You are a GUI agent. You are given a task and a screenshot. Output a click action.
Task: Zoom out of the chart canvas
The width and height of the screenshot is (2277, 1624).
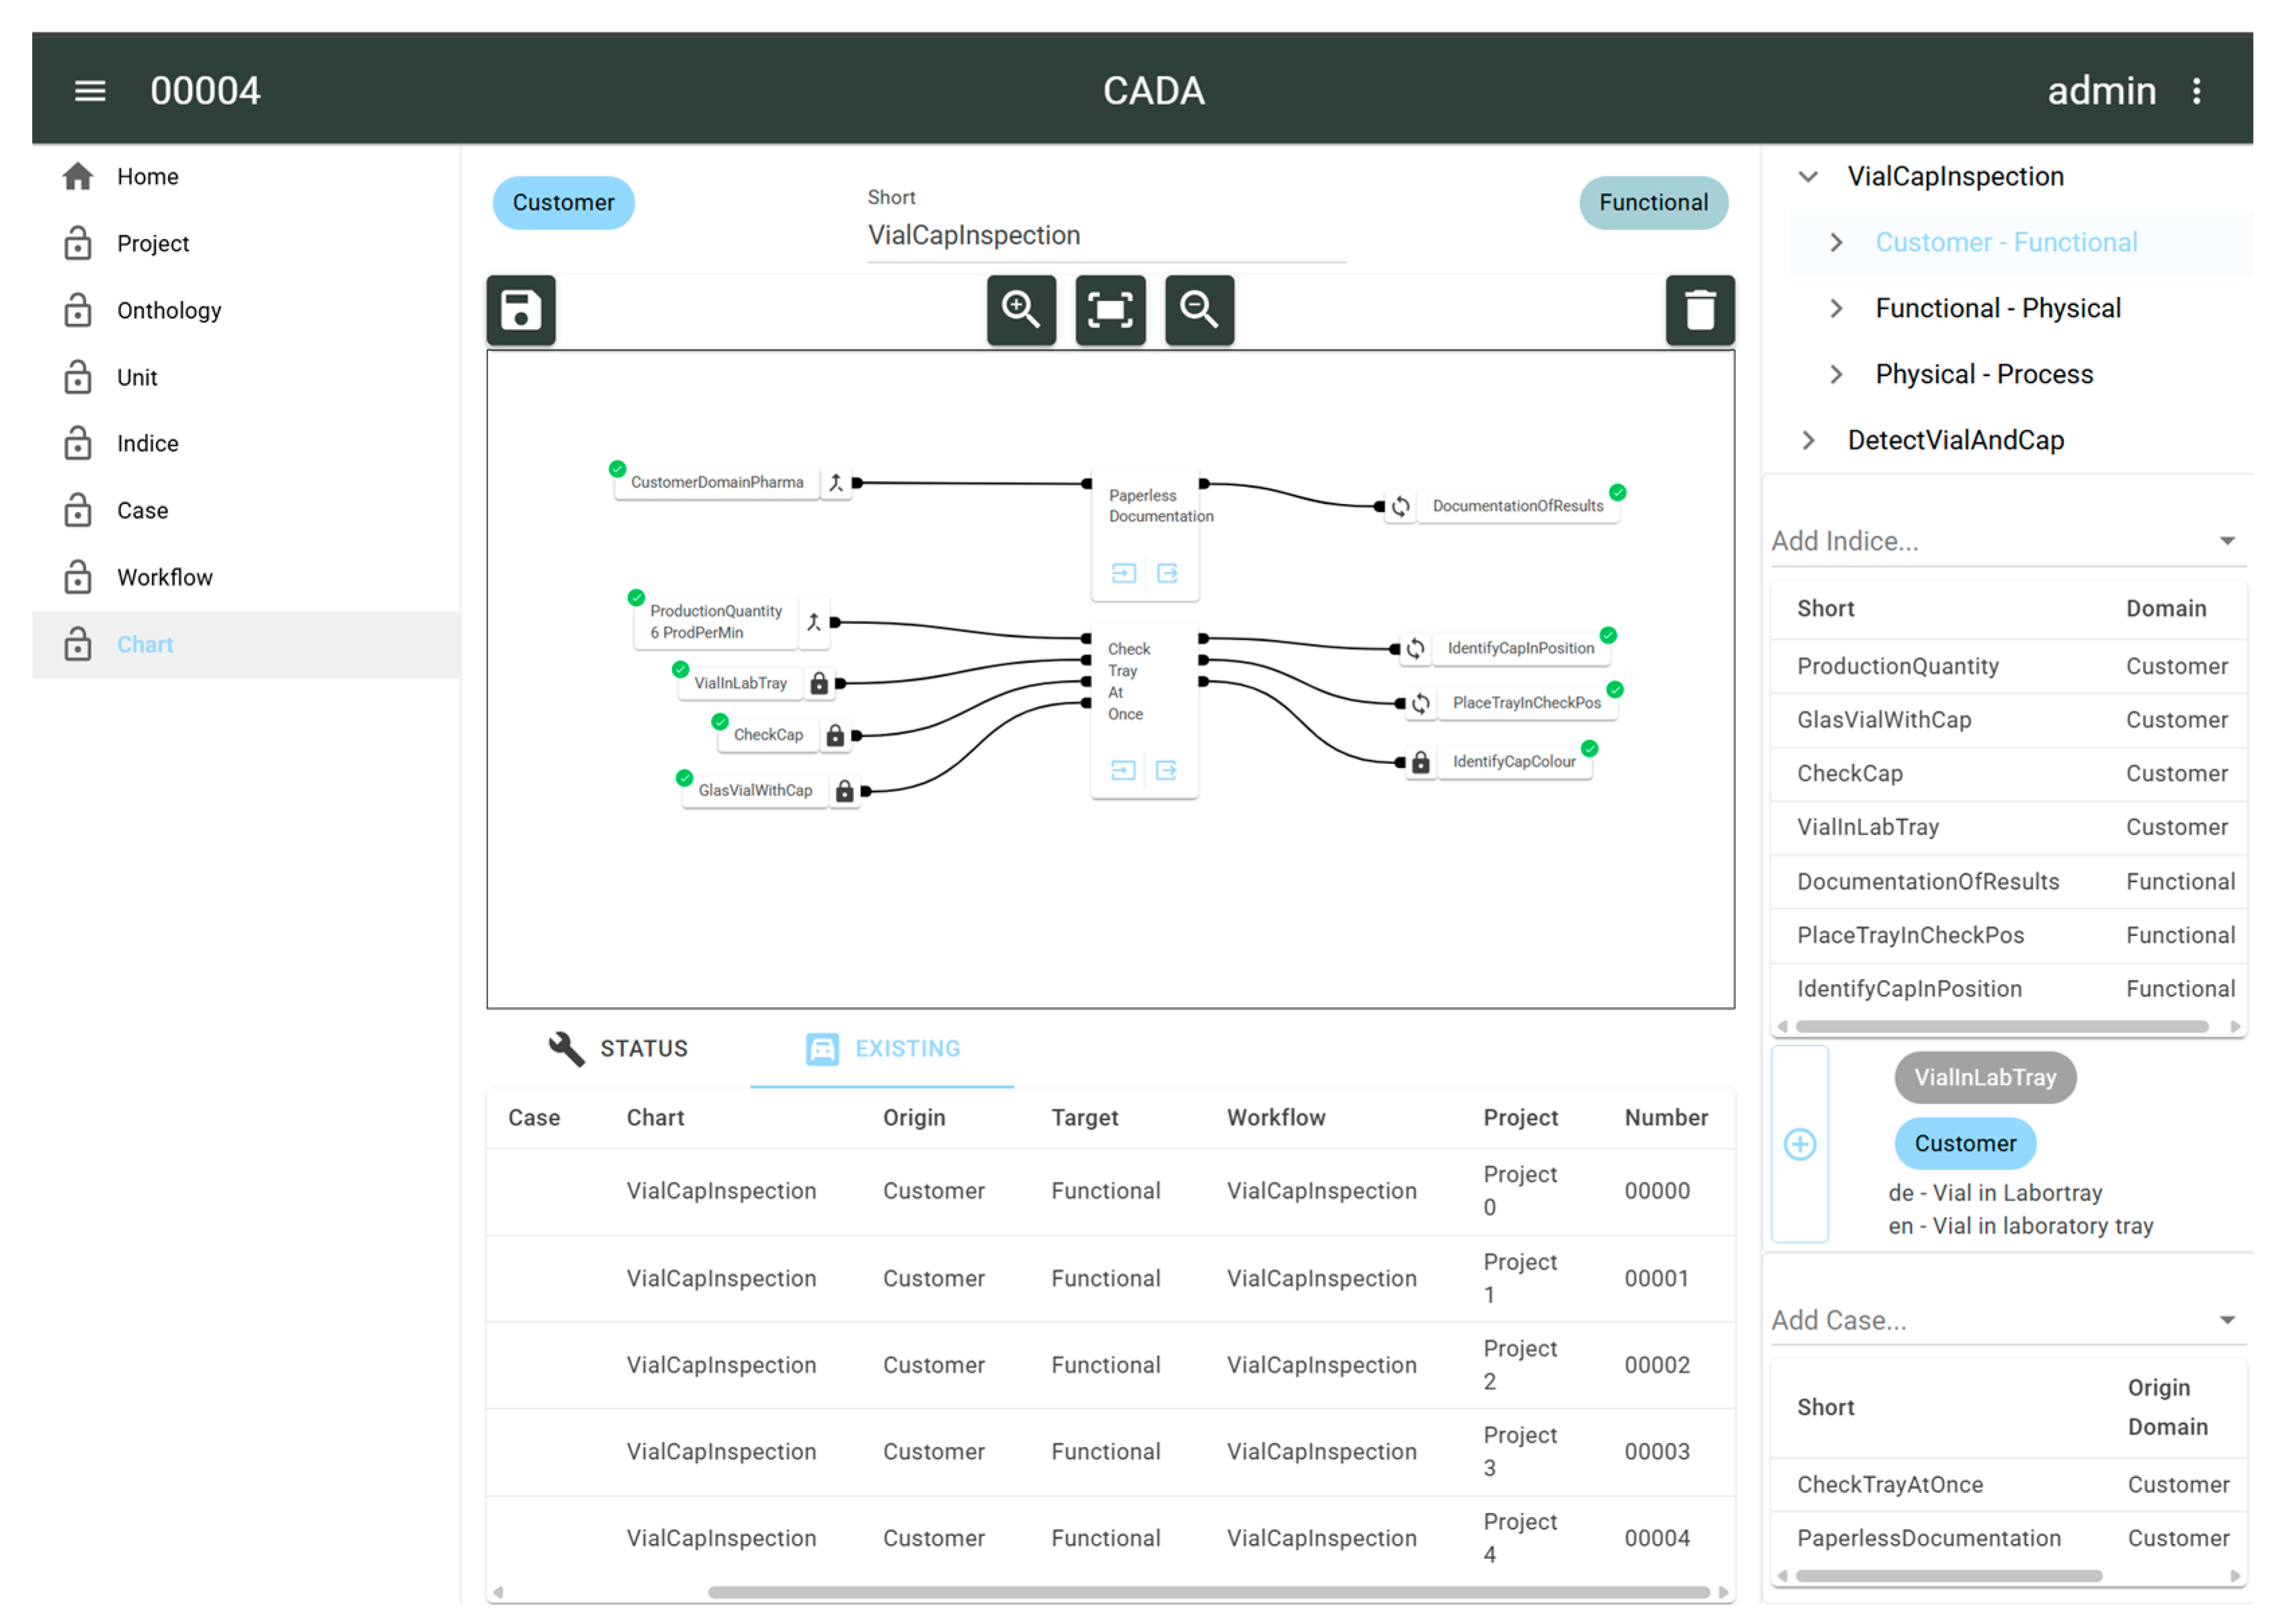(x=1198, y=310)
